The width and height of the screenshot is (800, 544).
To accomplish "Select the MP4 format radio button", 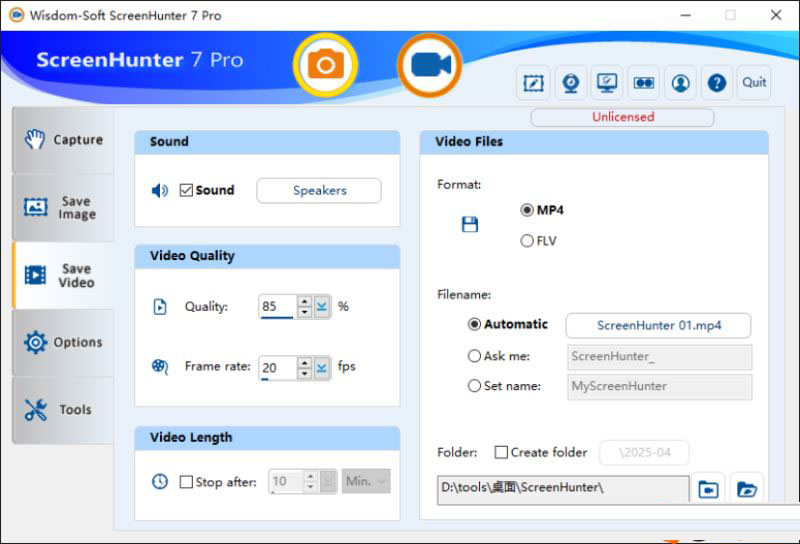I will (527, 210).
